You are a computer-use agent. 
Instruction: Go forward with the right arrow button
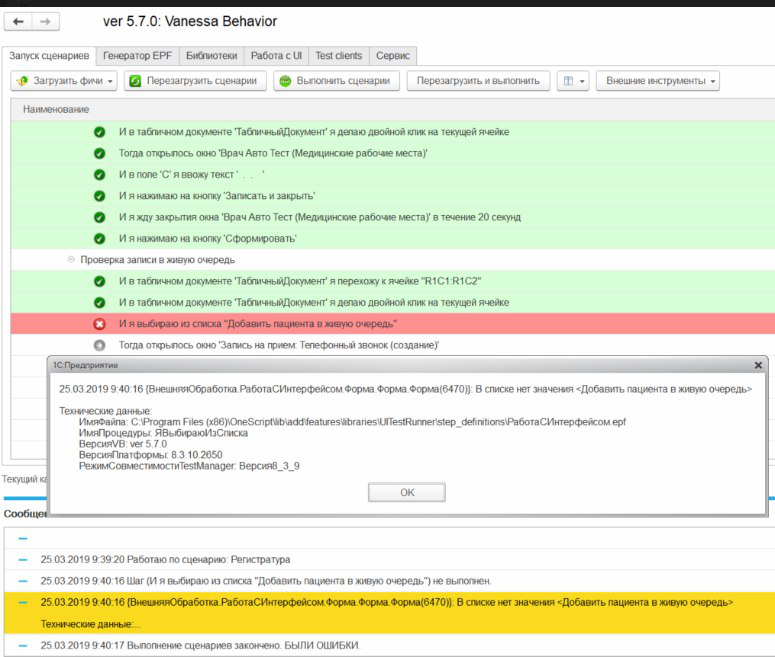pyautogui.click(x=45, y=22)
